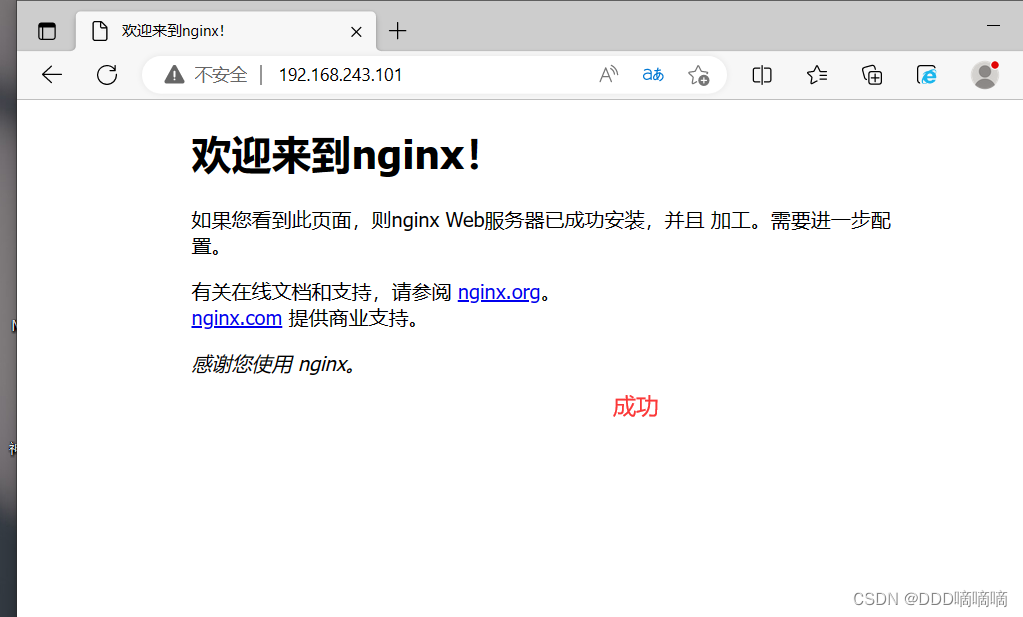Viewport: 1023px width, 617px height.
Task: Click the 不安全 security warning indicator
Action: pos(206,75)
